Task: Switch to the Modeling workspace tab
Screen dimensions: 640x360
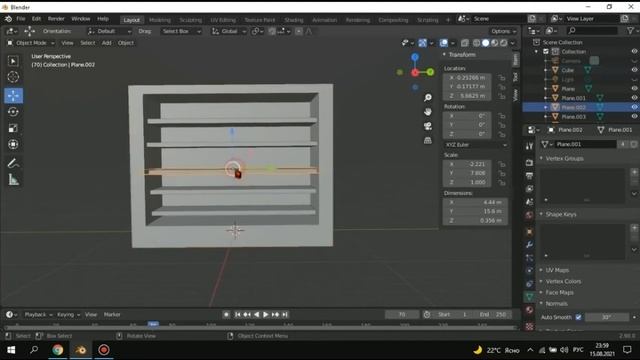Action: coord(160,20)
